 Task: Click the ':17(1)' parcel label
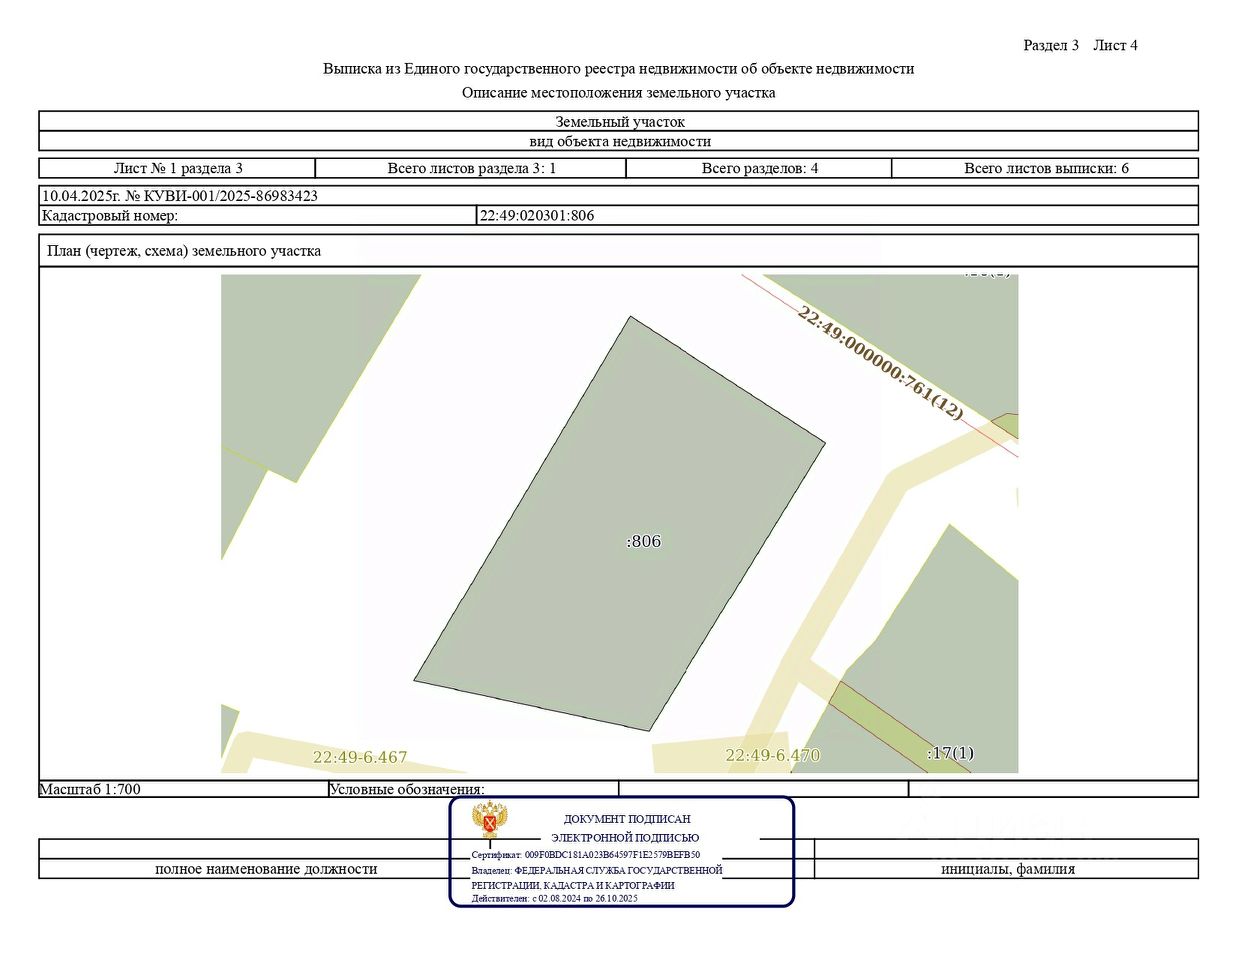click(950, 753)
